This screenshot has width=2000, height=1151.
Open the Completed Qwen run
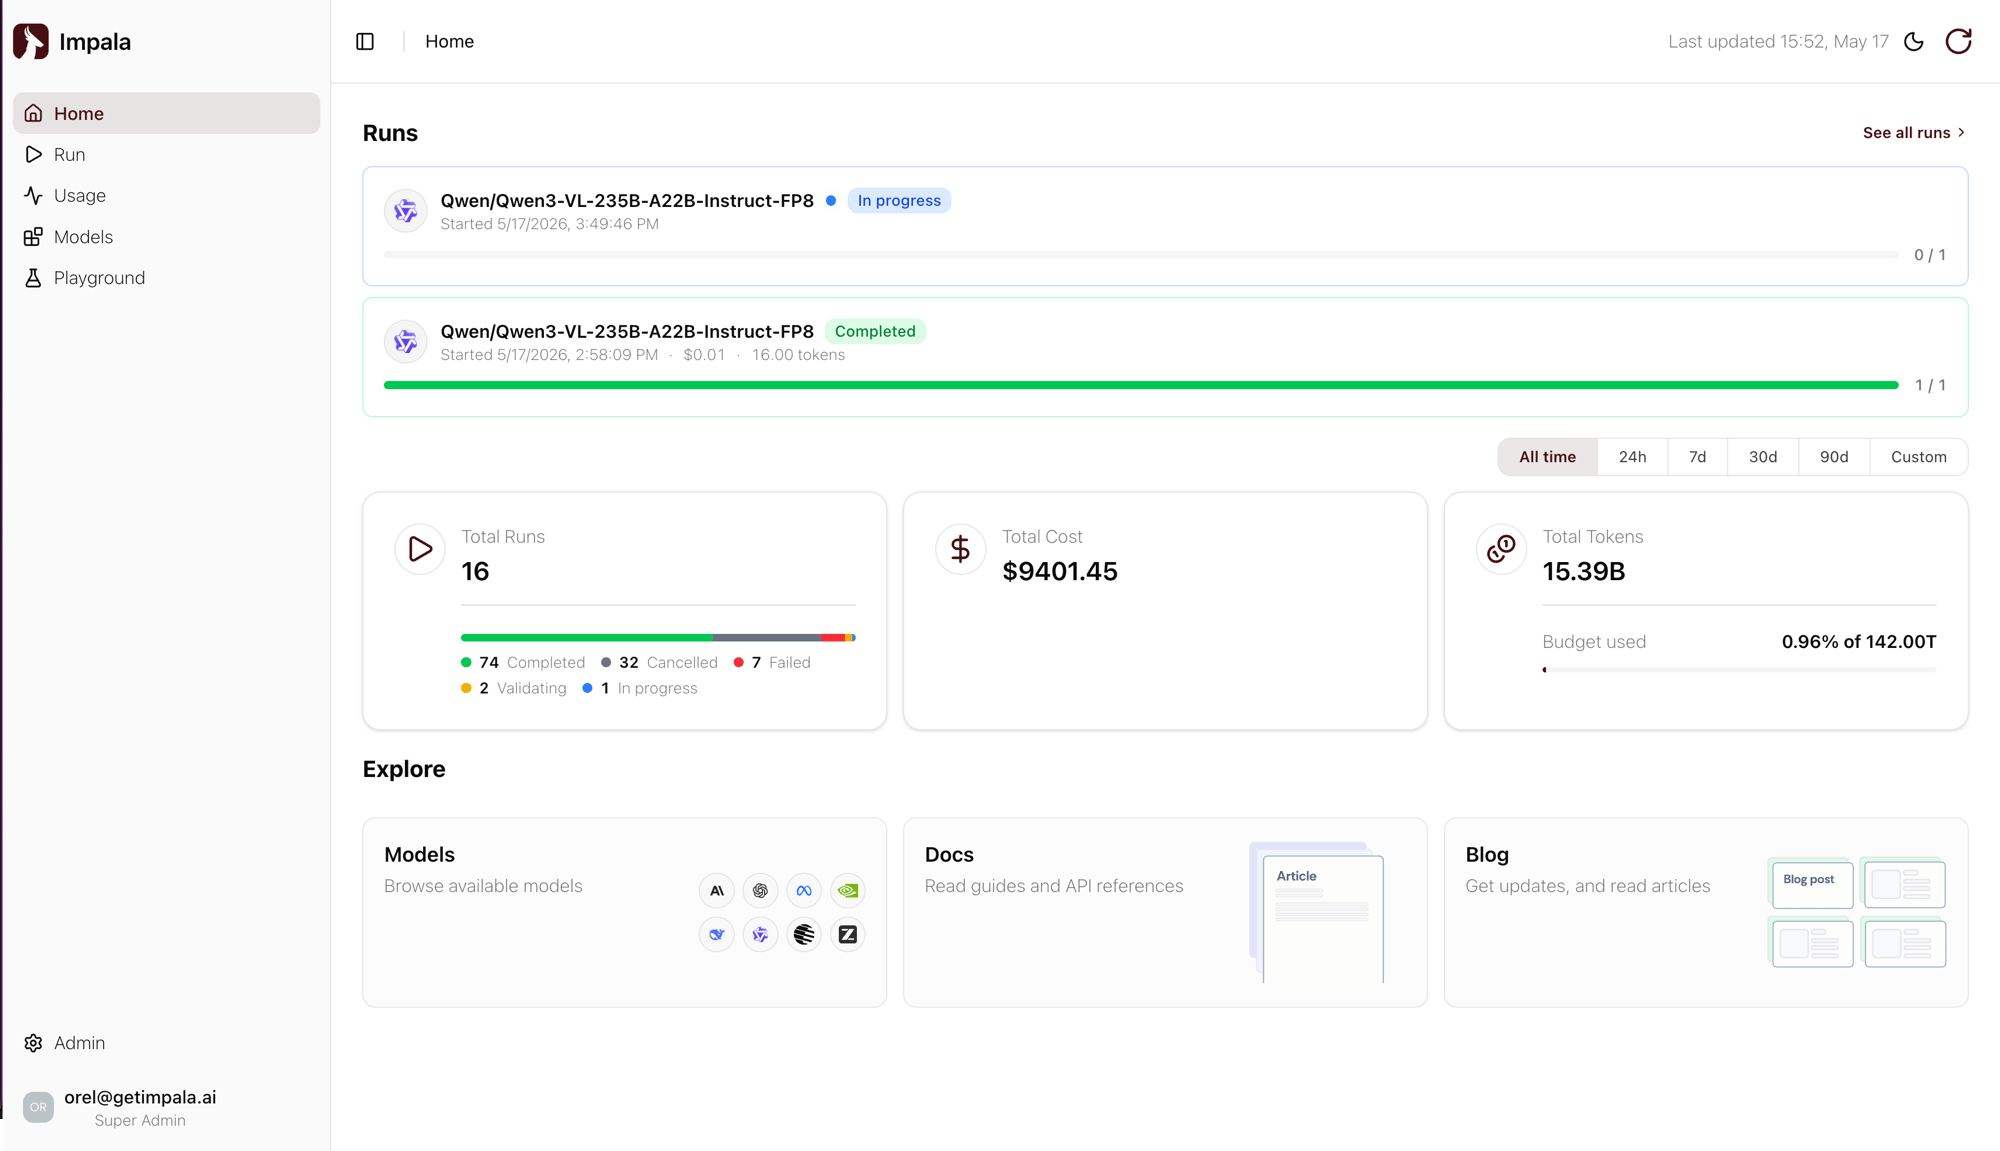pos(1165,357)
